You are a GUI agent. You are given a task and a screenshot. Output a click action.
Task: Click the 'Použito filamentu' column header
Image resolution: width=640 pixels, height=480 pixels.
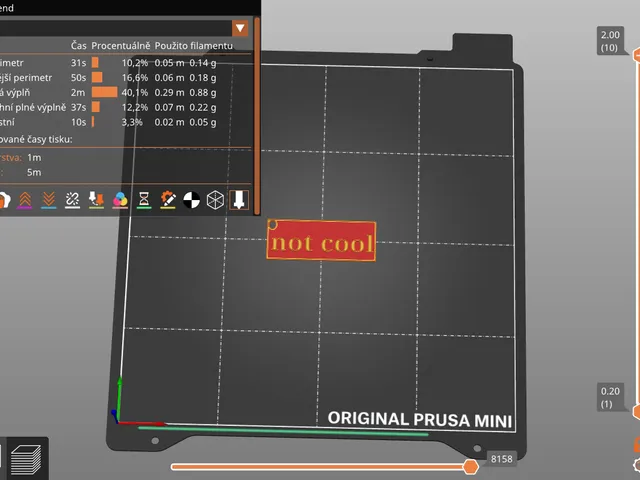pos(193,45)
